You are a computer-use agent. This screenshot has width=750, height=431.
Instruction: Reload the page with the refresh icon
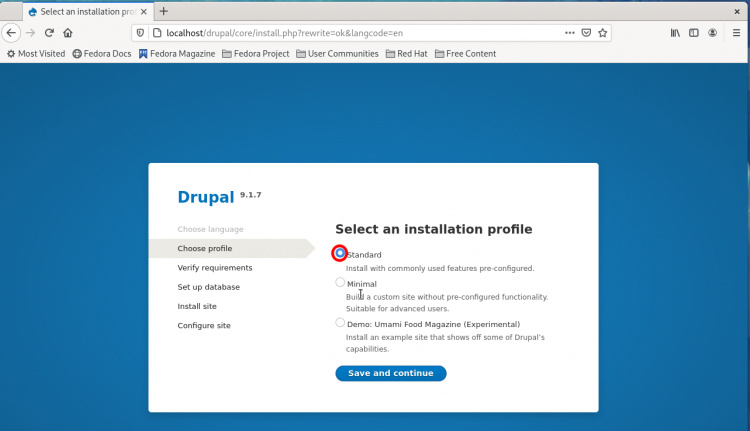pos(49,32)
